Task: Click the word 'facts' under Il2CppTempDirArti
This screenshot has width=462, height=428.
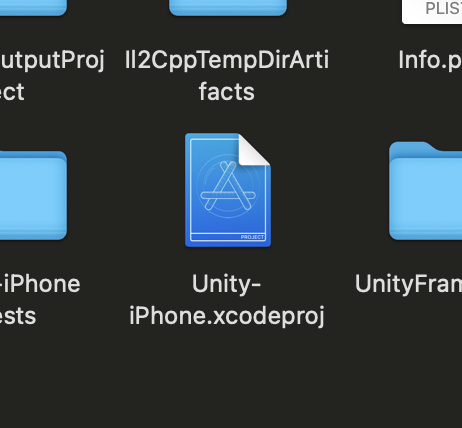Action: pos(227,92)
